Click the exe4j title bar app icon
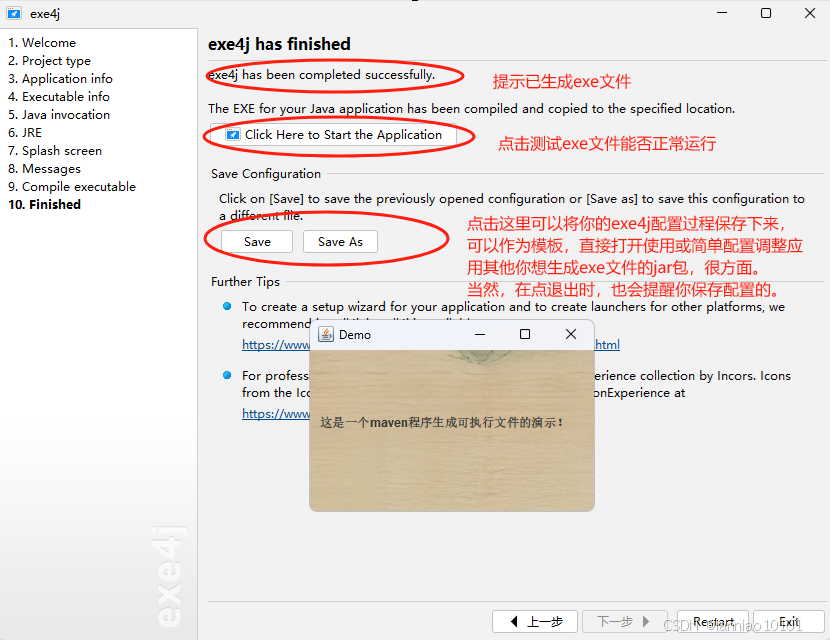 click(x=14, y=13)
